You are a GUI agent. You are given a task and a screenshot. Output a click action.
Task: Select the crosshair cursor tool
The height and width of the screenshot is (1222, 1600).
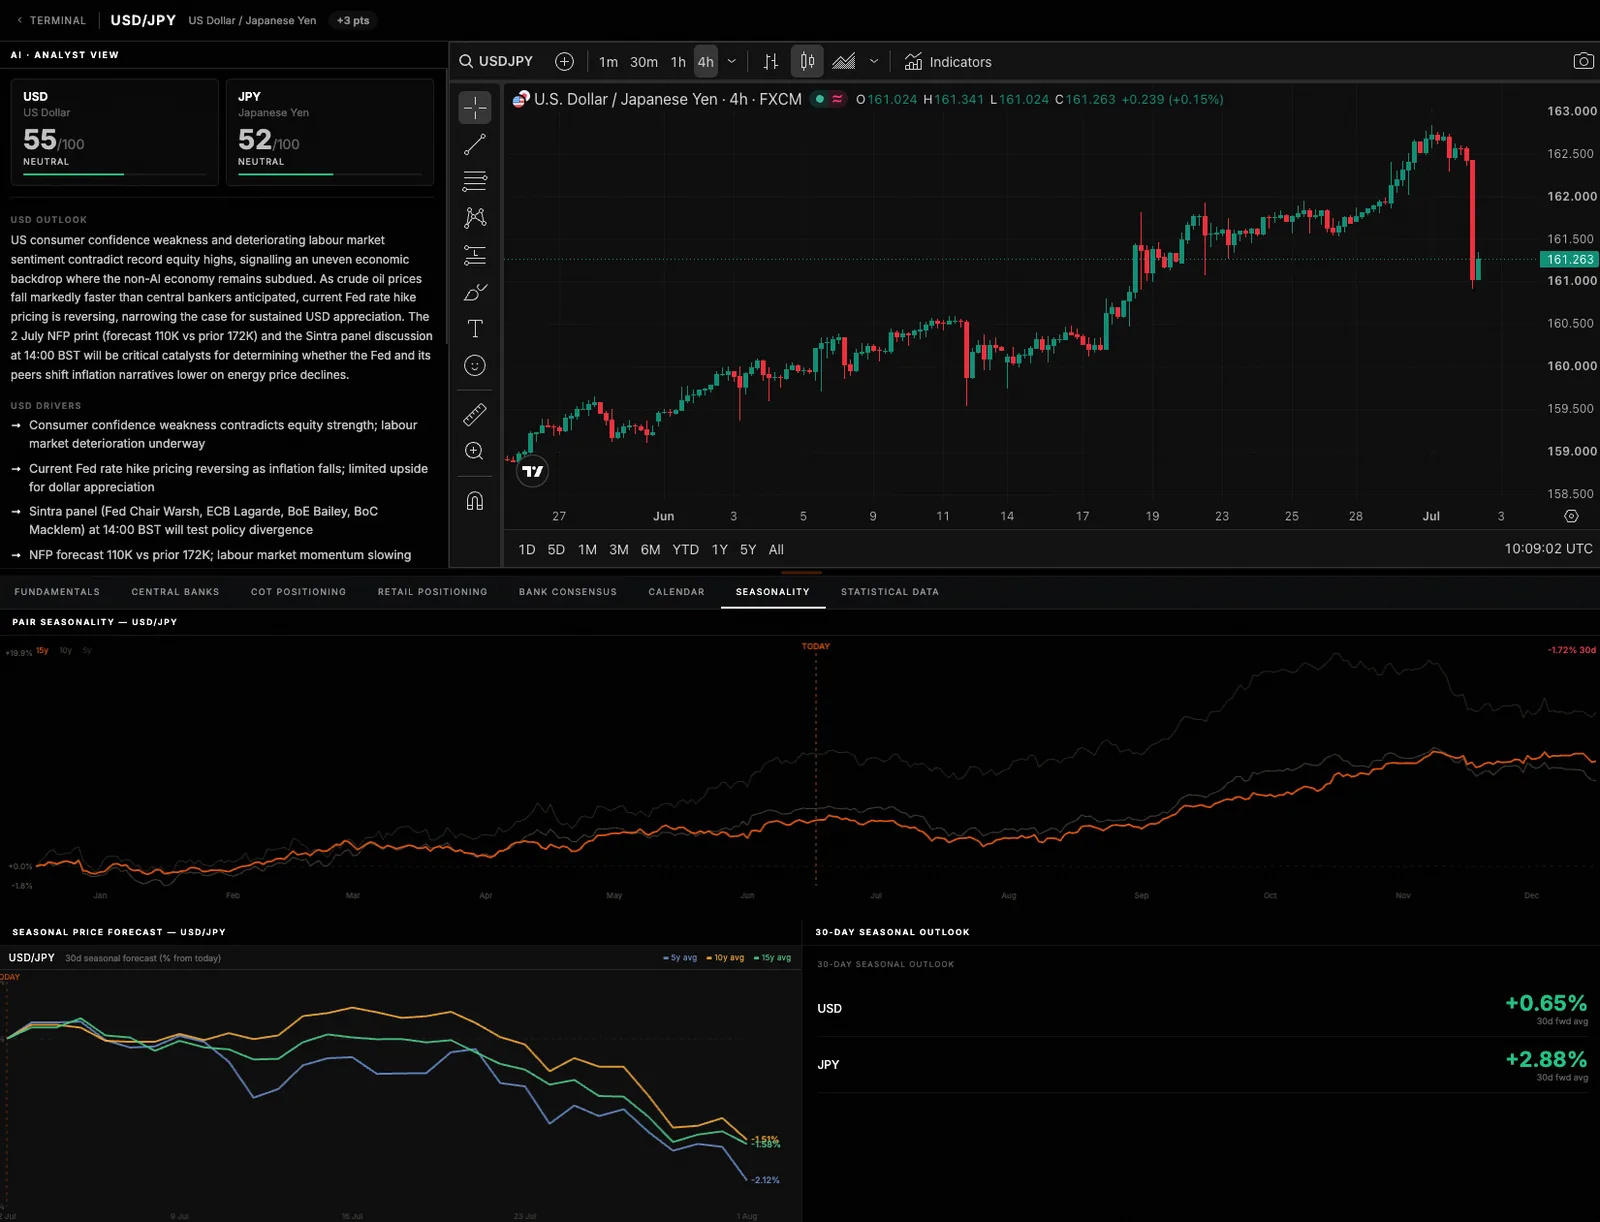(475, 107)
